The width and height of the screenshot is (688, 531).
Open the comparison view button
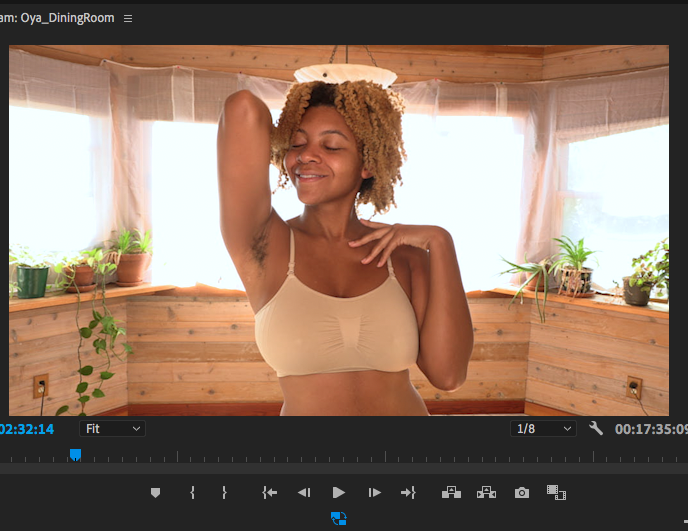tap(556, 492)
